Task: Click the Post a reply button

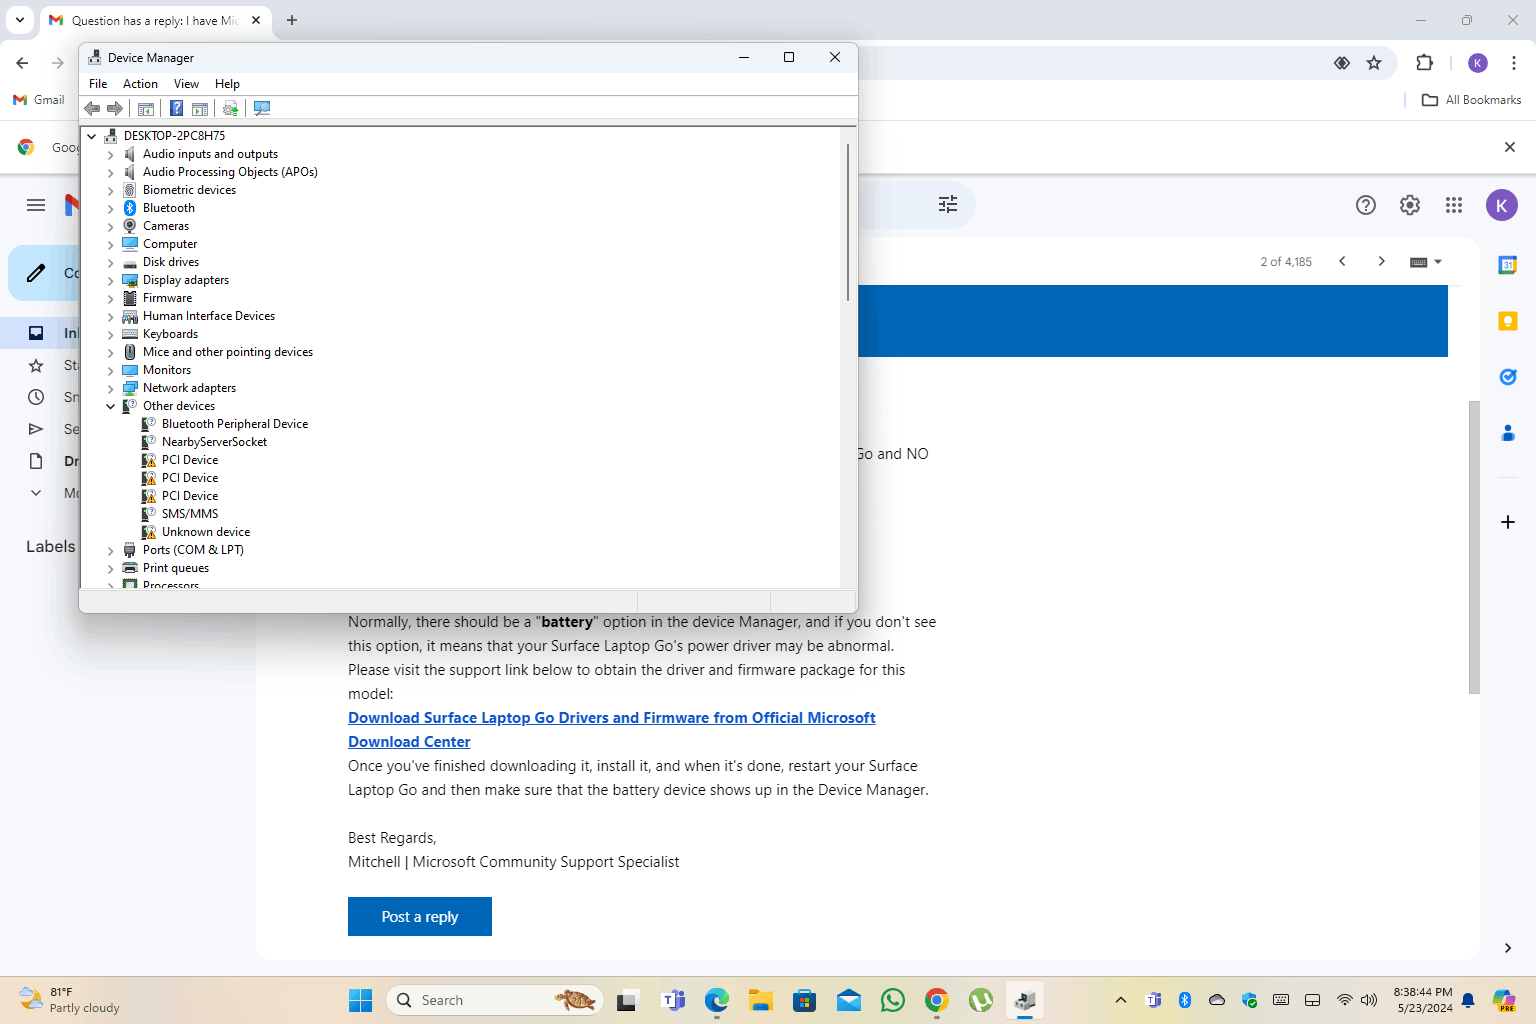Action: (x=420, y=917)
